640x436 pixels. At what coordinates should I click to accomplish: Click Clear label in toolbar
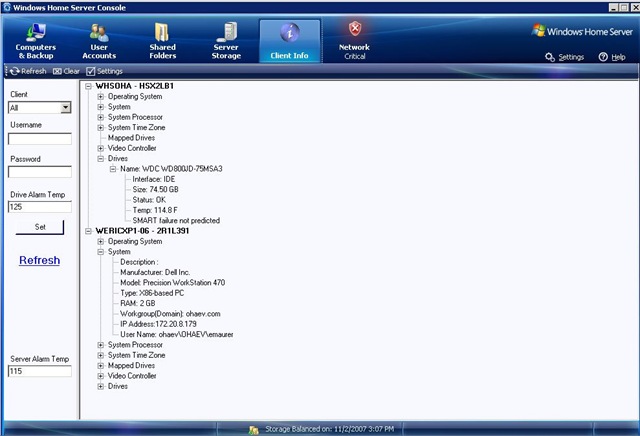pos(71,71)
